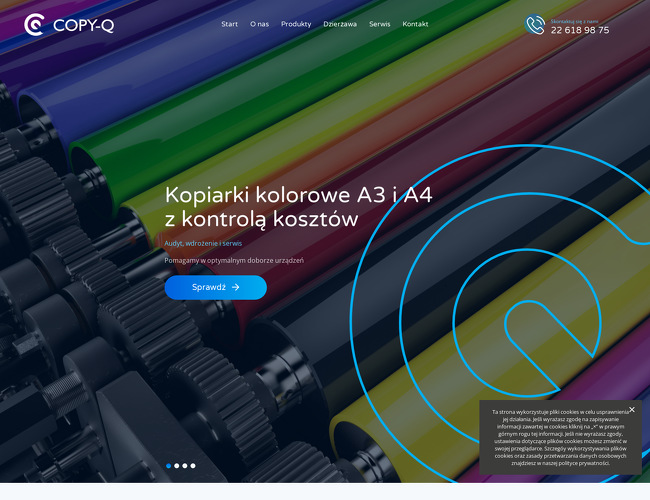Go to the Dzierżawa page
650x500 pixels.
340,24
